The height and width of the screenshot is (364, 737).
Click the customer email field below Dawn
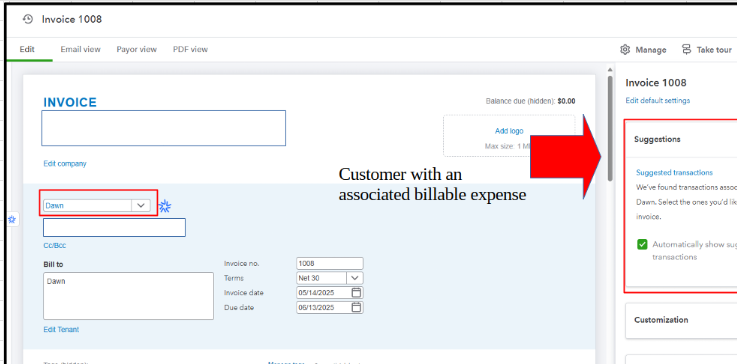coord(114,228)
